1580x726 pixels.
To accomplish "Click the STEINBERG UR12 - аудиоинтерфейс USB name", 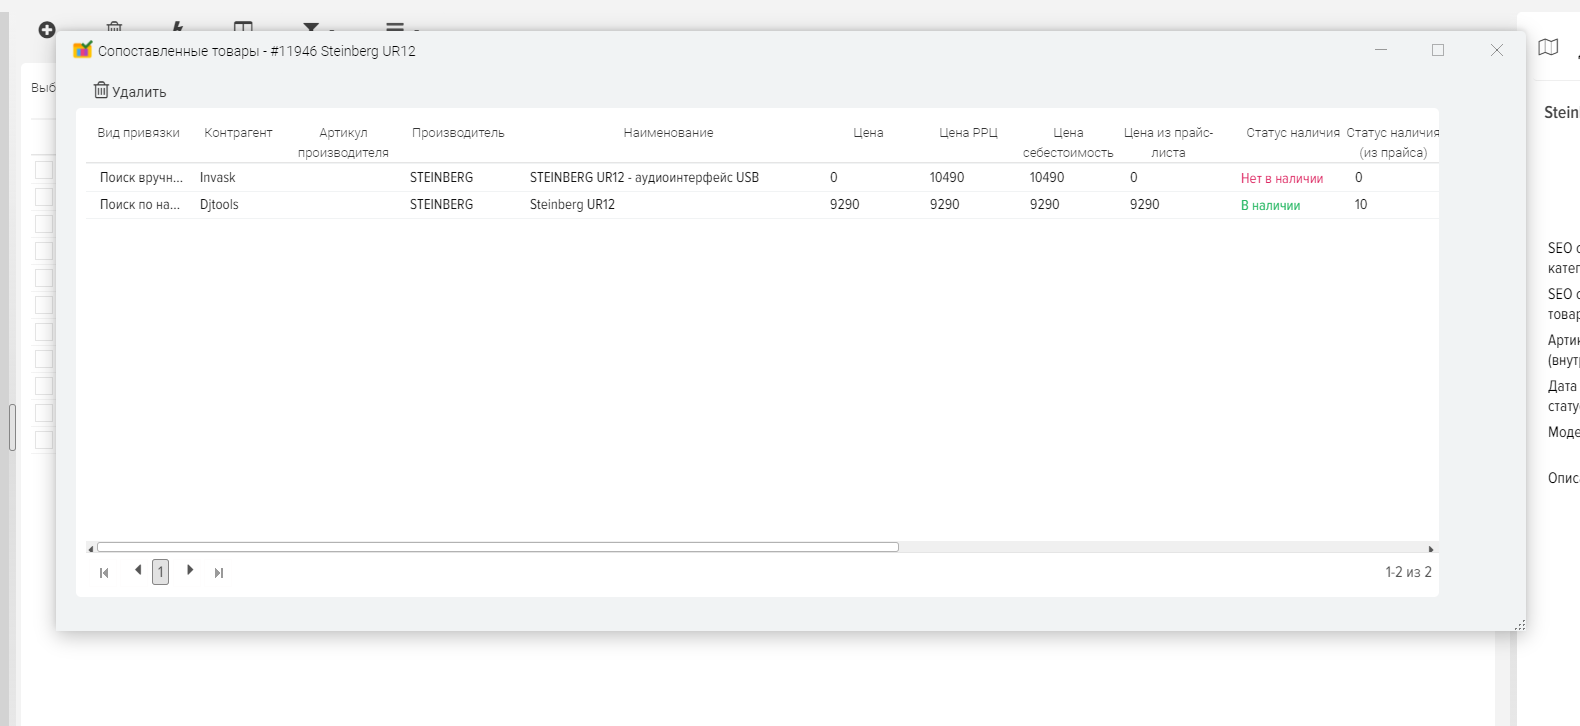I will point(644,178).
